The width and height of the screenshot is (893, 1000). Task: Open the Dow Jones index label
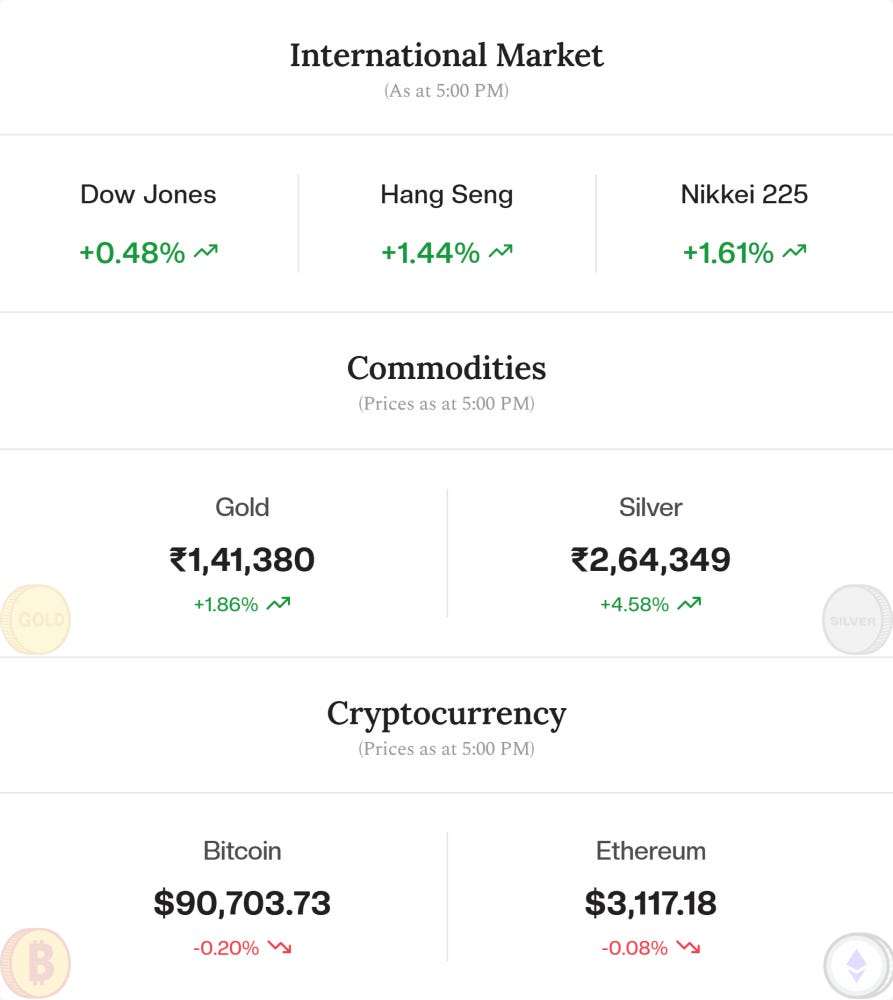[148, 194]
